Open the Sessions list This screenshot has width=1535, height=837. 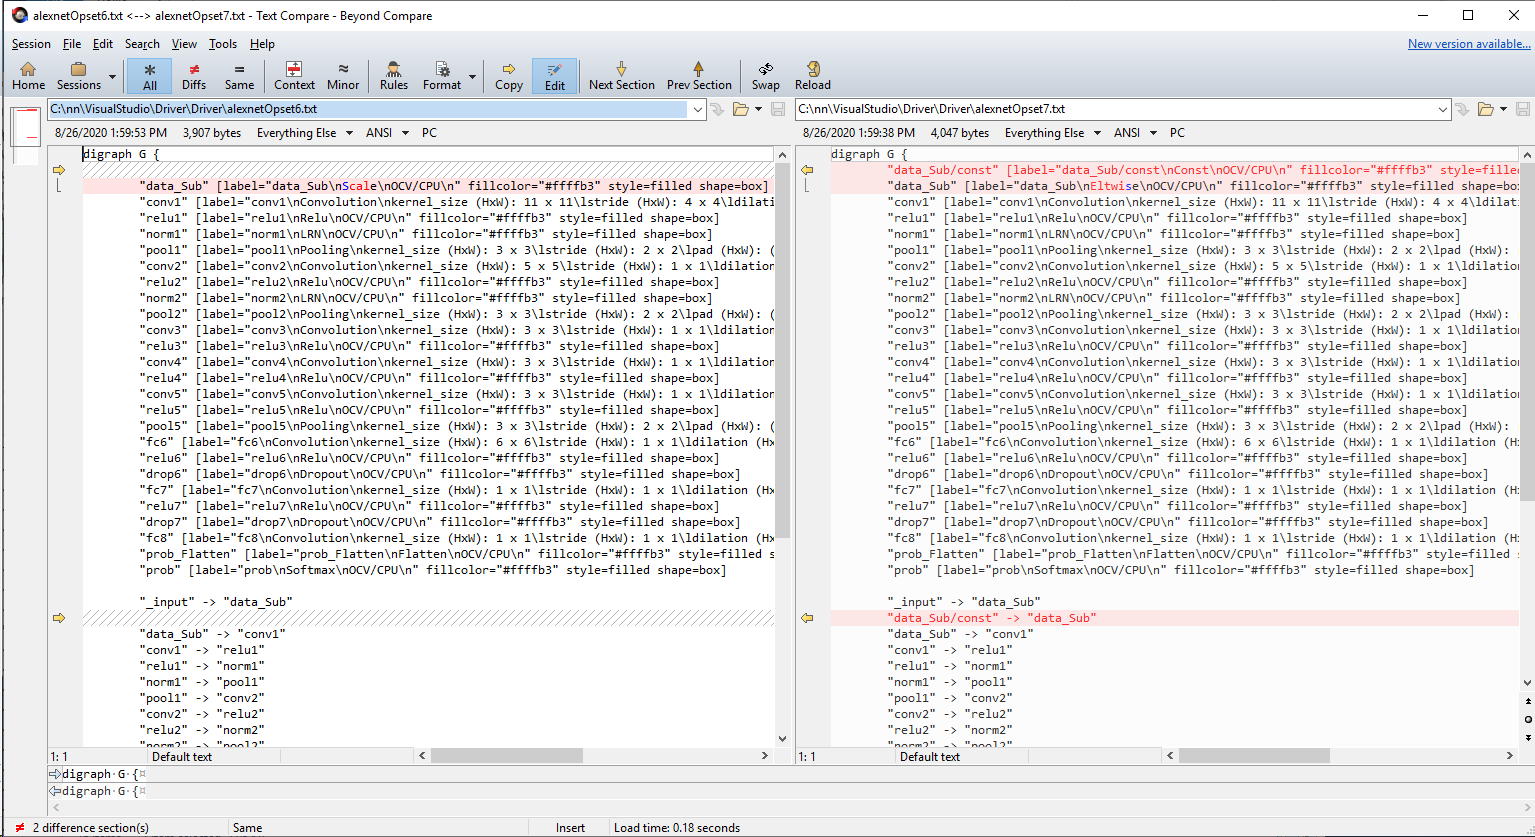click(78, 75)
